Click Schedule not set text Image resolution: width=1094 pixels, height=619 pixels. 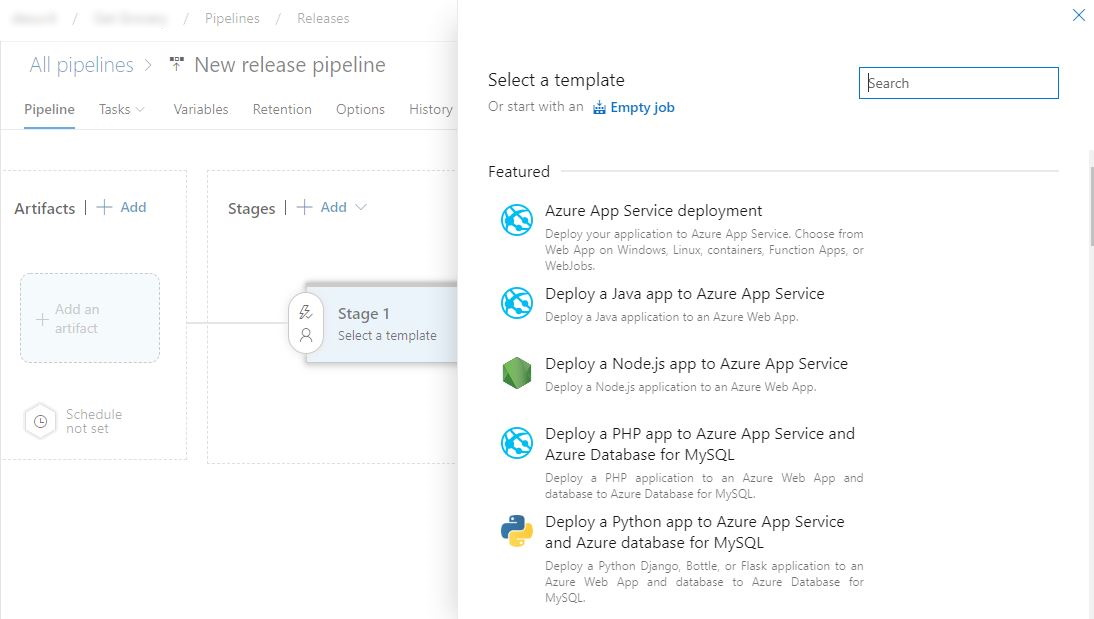93,422
